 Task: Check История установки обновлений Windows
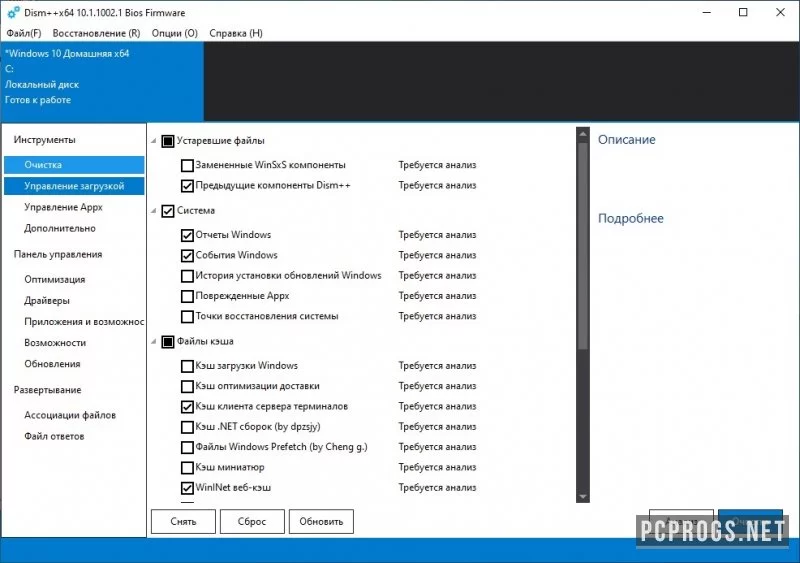pyautogui.click(x=187, y=276)
